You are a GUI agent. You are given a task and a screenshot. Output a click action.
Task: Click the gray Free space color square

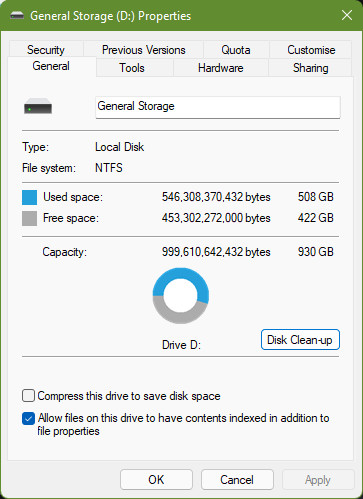click(x=29, y=219)
